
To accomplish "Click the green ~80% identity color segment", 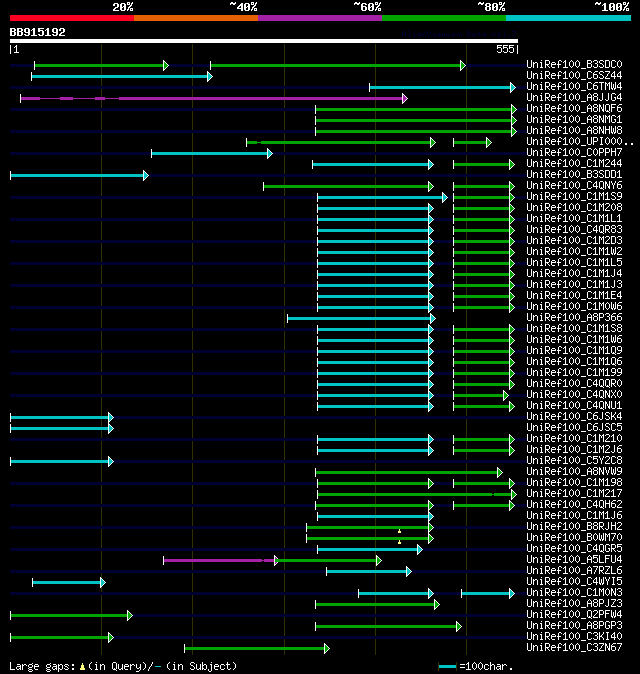I will click(444, 18).
